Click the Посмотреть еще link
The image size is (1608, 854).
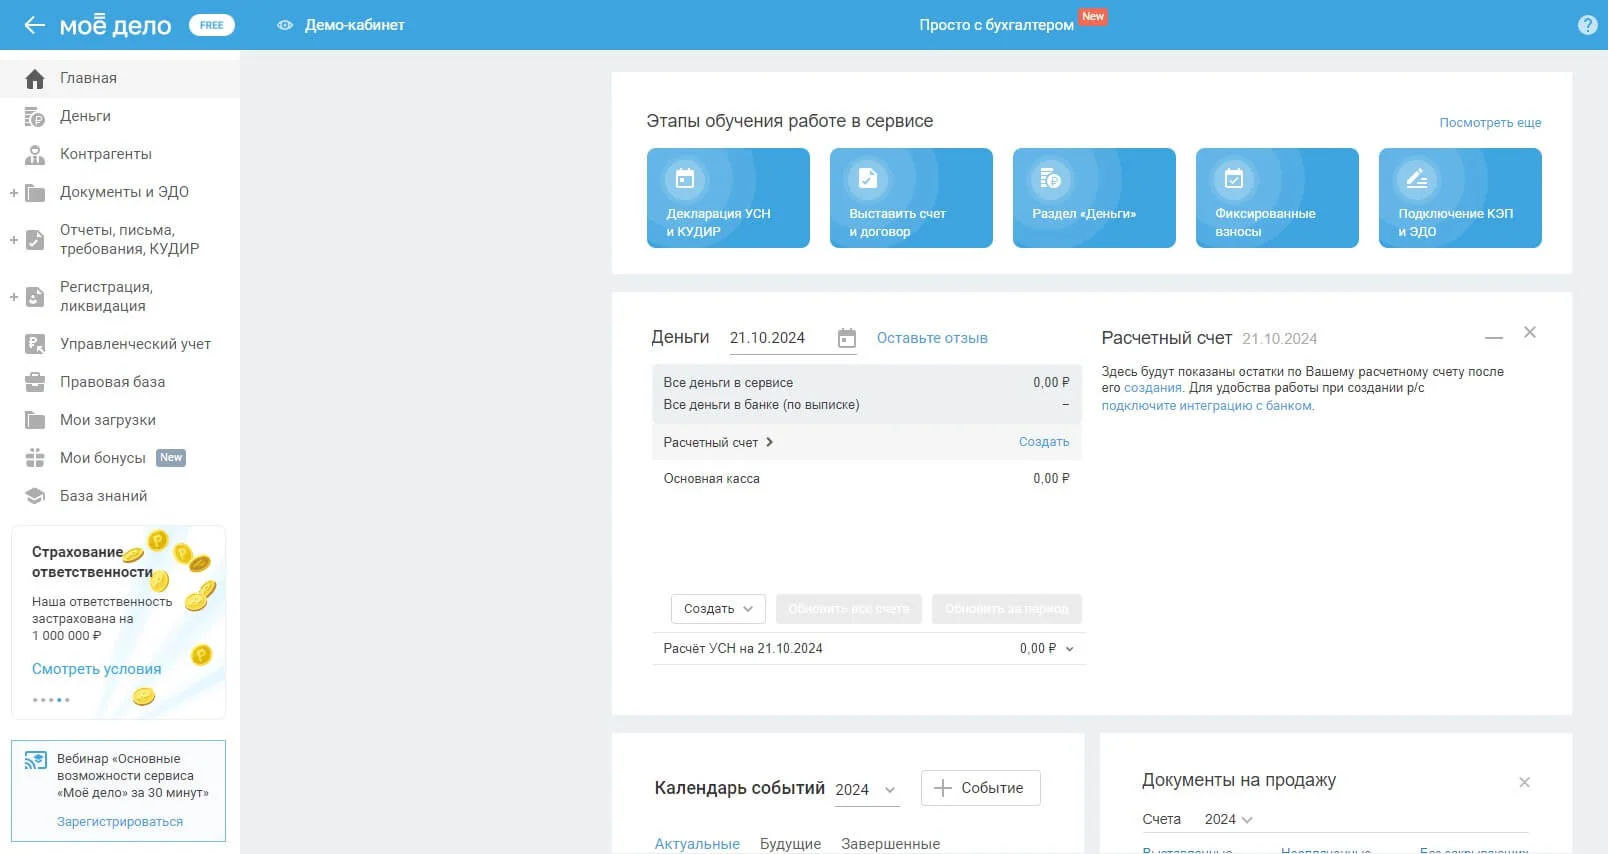click(1489, 123)
